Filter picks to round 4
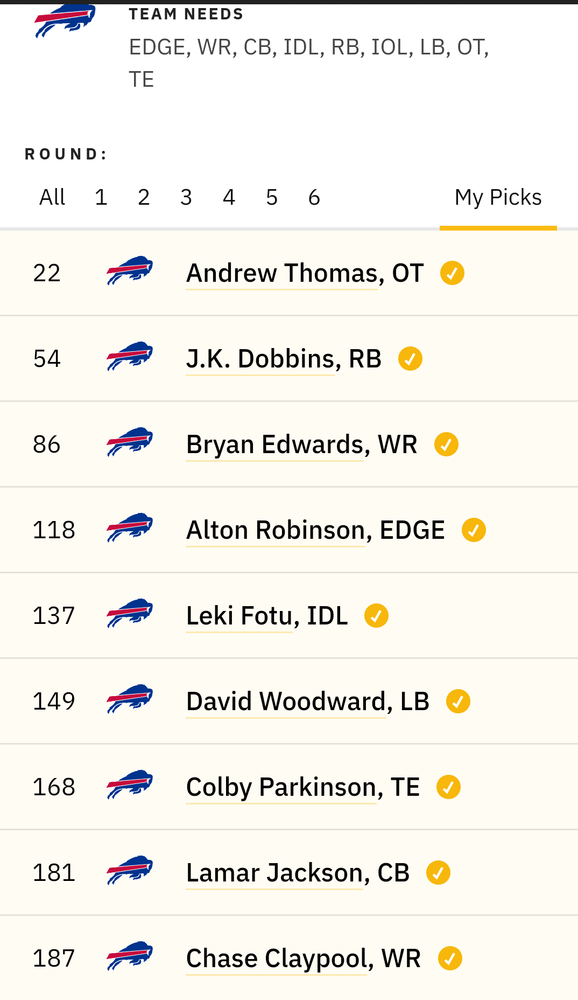The width and height of the screenshot is (578, 1000). [229, 198]
